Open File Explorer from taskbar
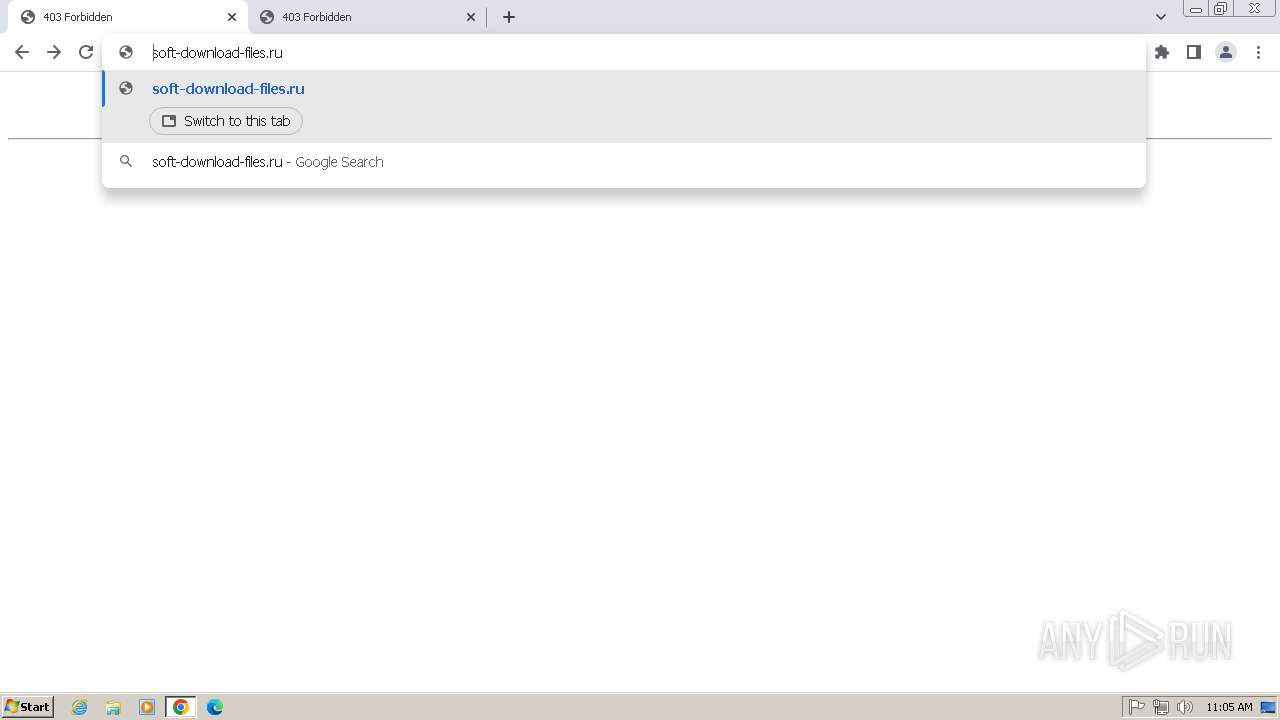Screen dimensions: 1280x720 [113, 707]
